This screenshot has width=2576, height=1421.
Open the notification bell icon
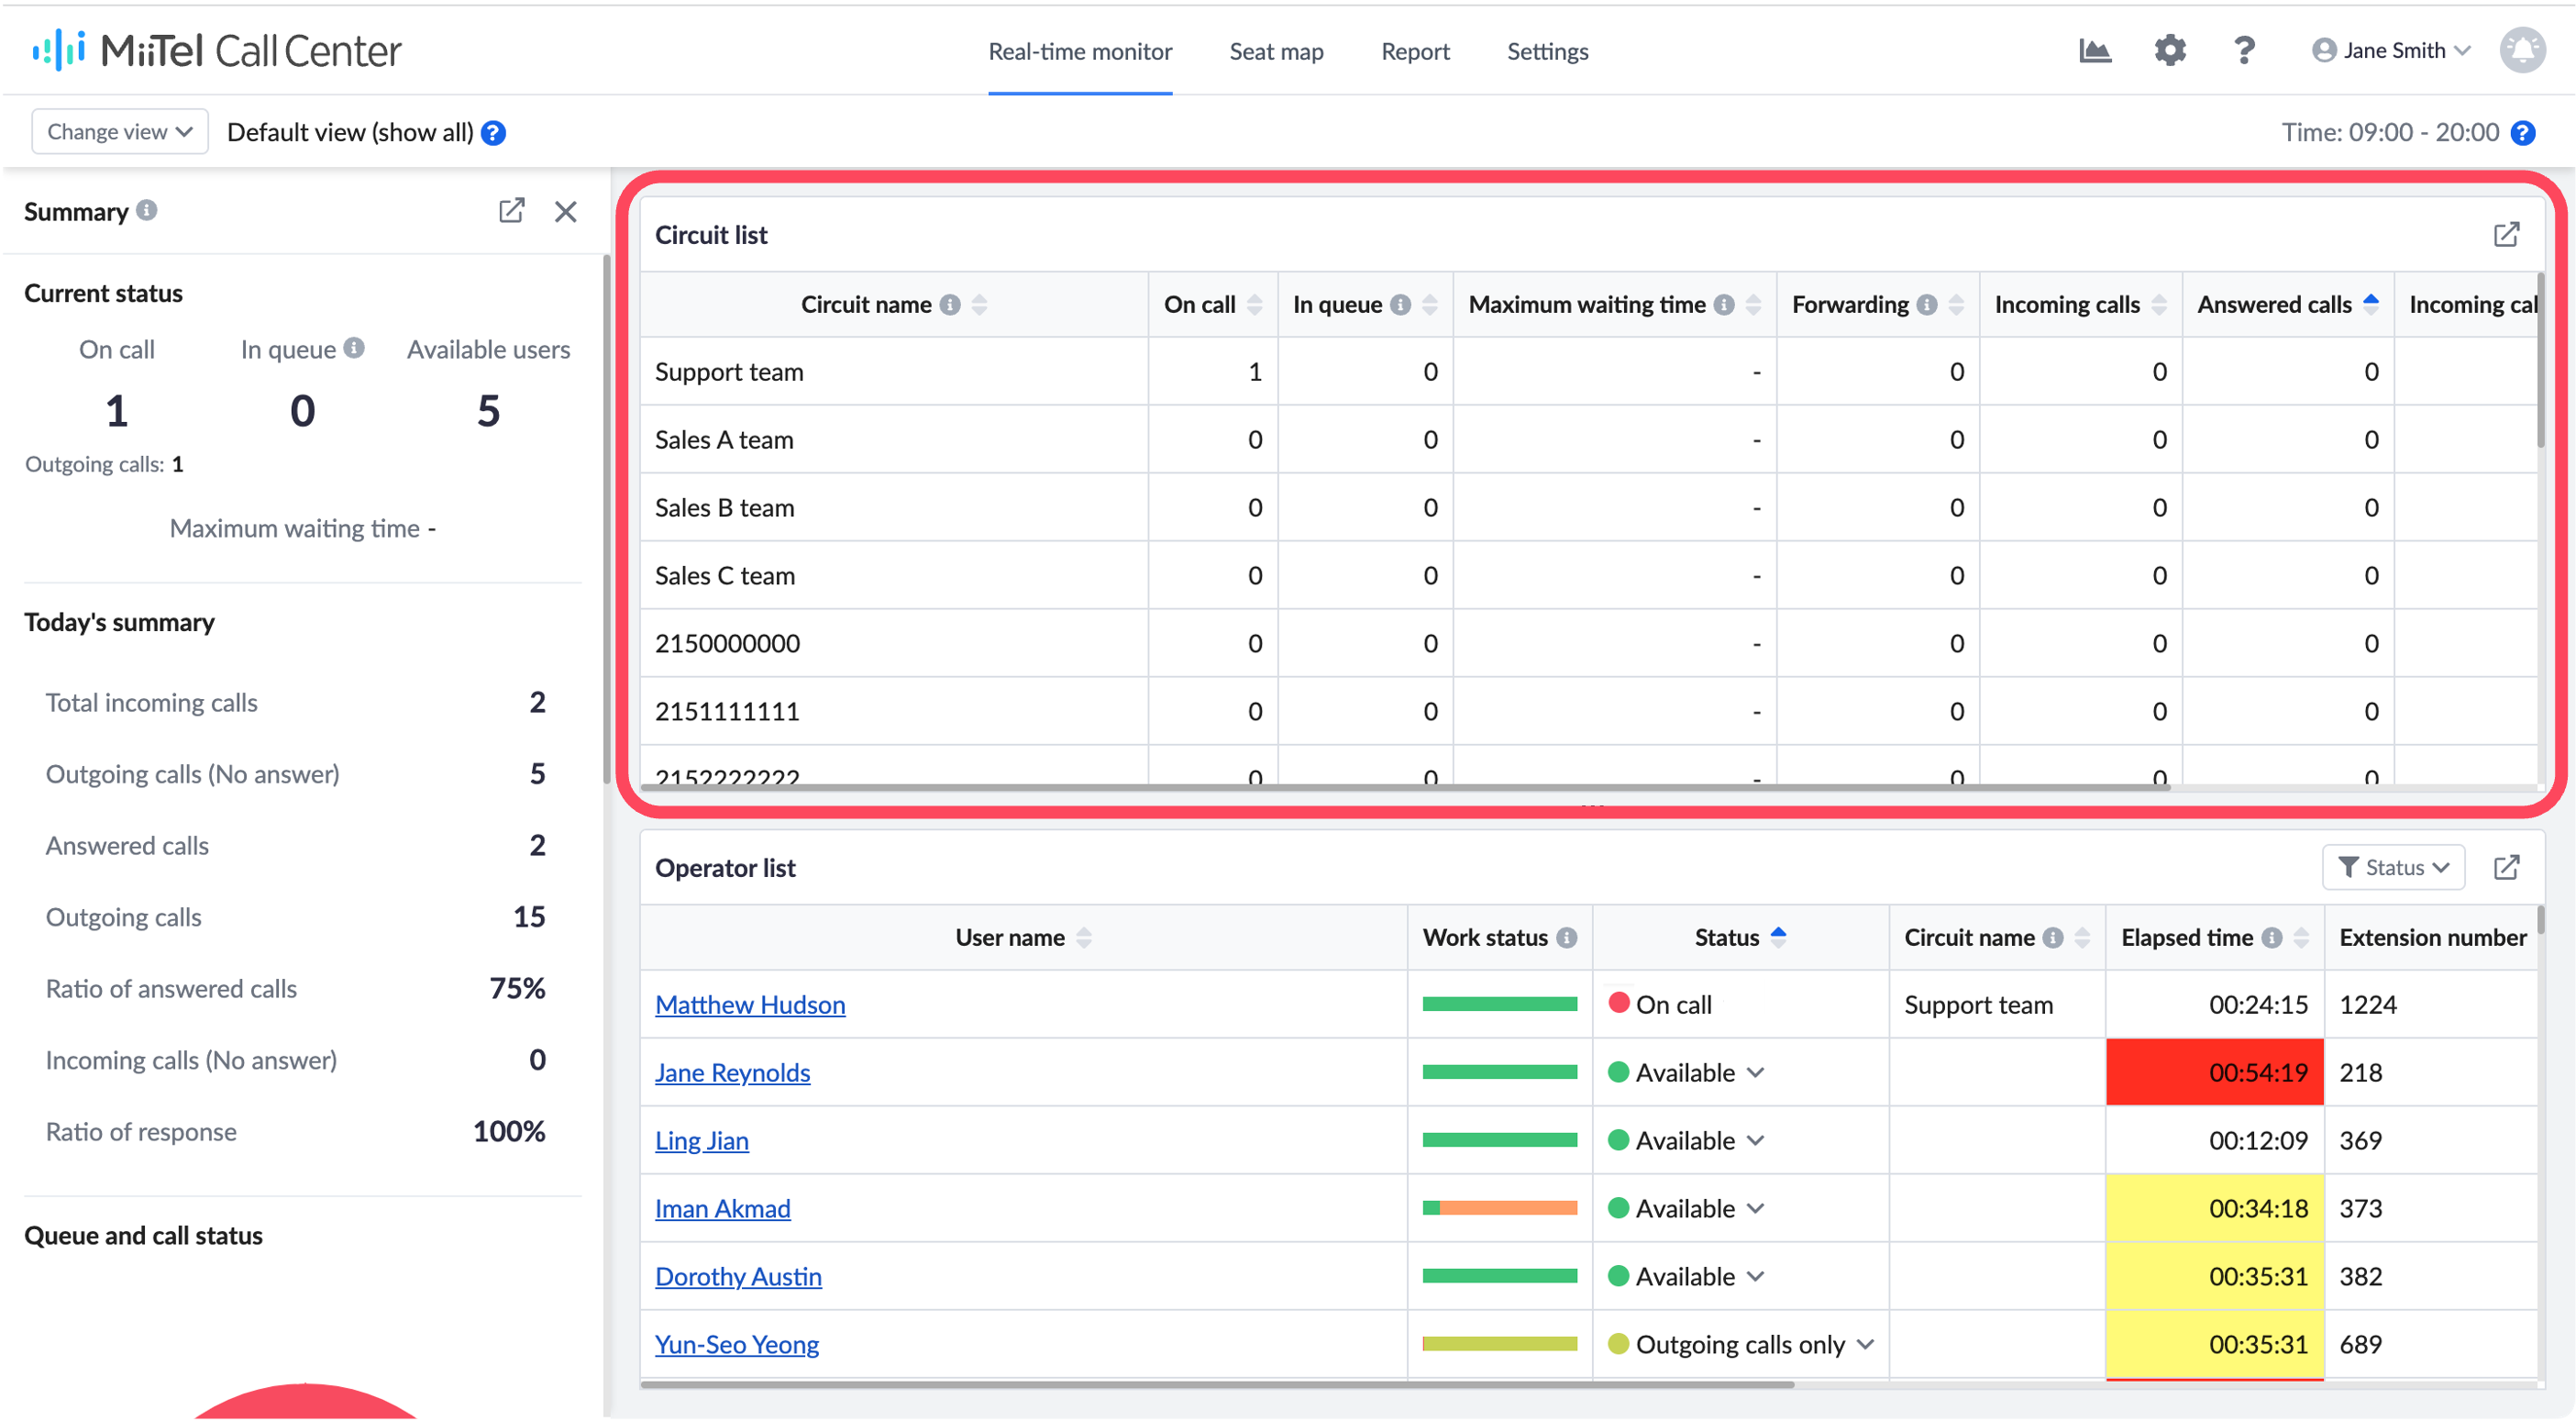[2522, 50]
